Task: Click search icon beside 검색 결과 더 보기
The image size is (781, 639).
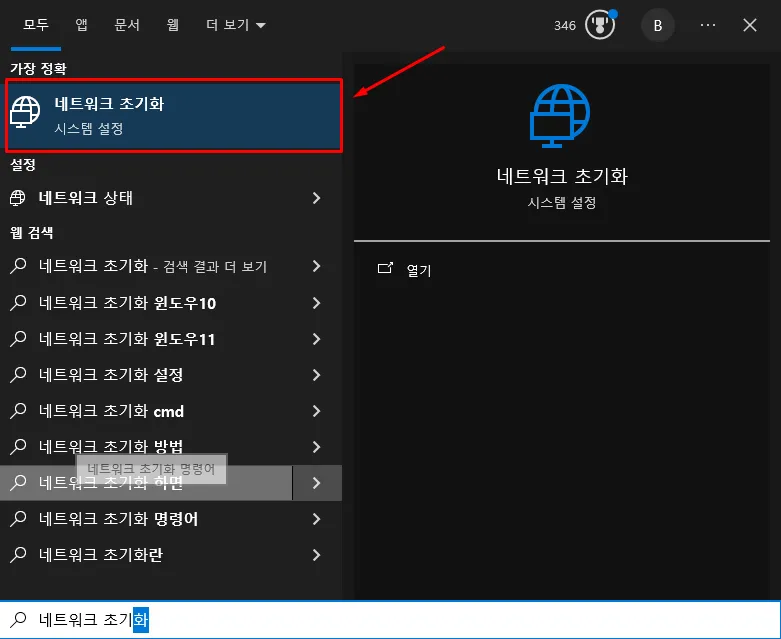Action: point(18,266)
